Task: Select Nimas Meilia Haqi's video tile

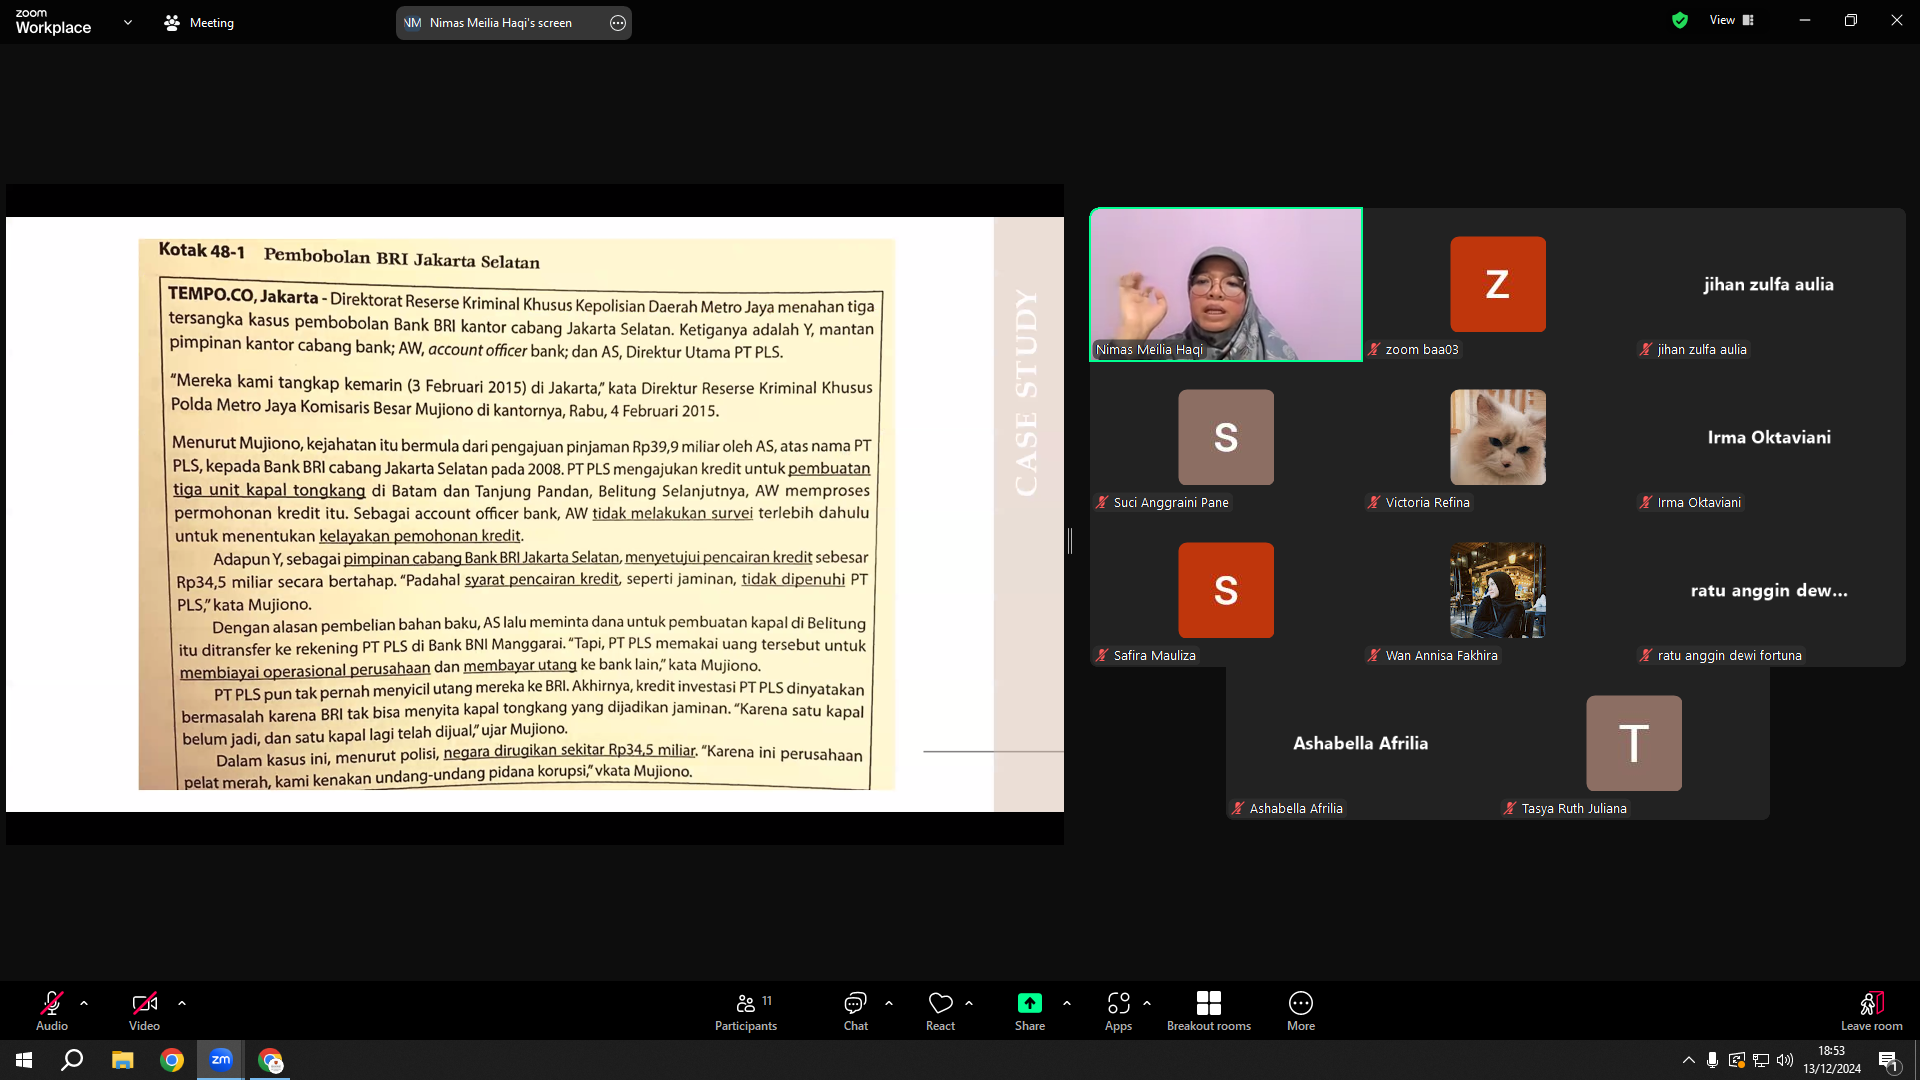Action: click(1226, 284)
